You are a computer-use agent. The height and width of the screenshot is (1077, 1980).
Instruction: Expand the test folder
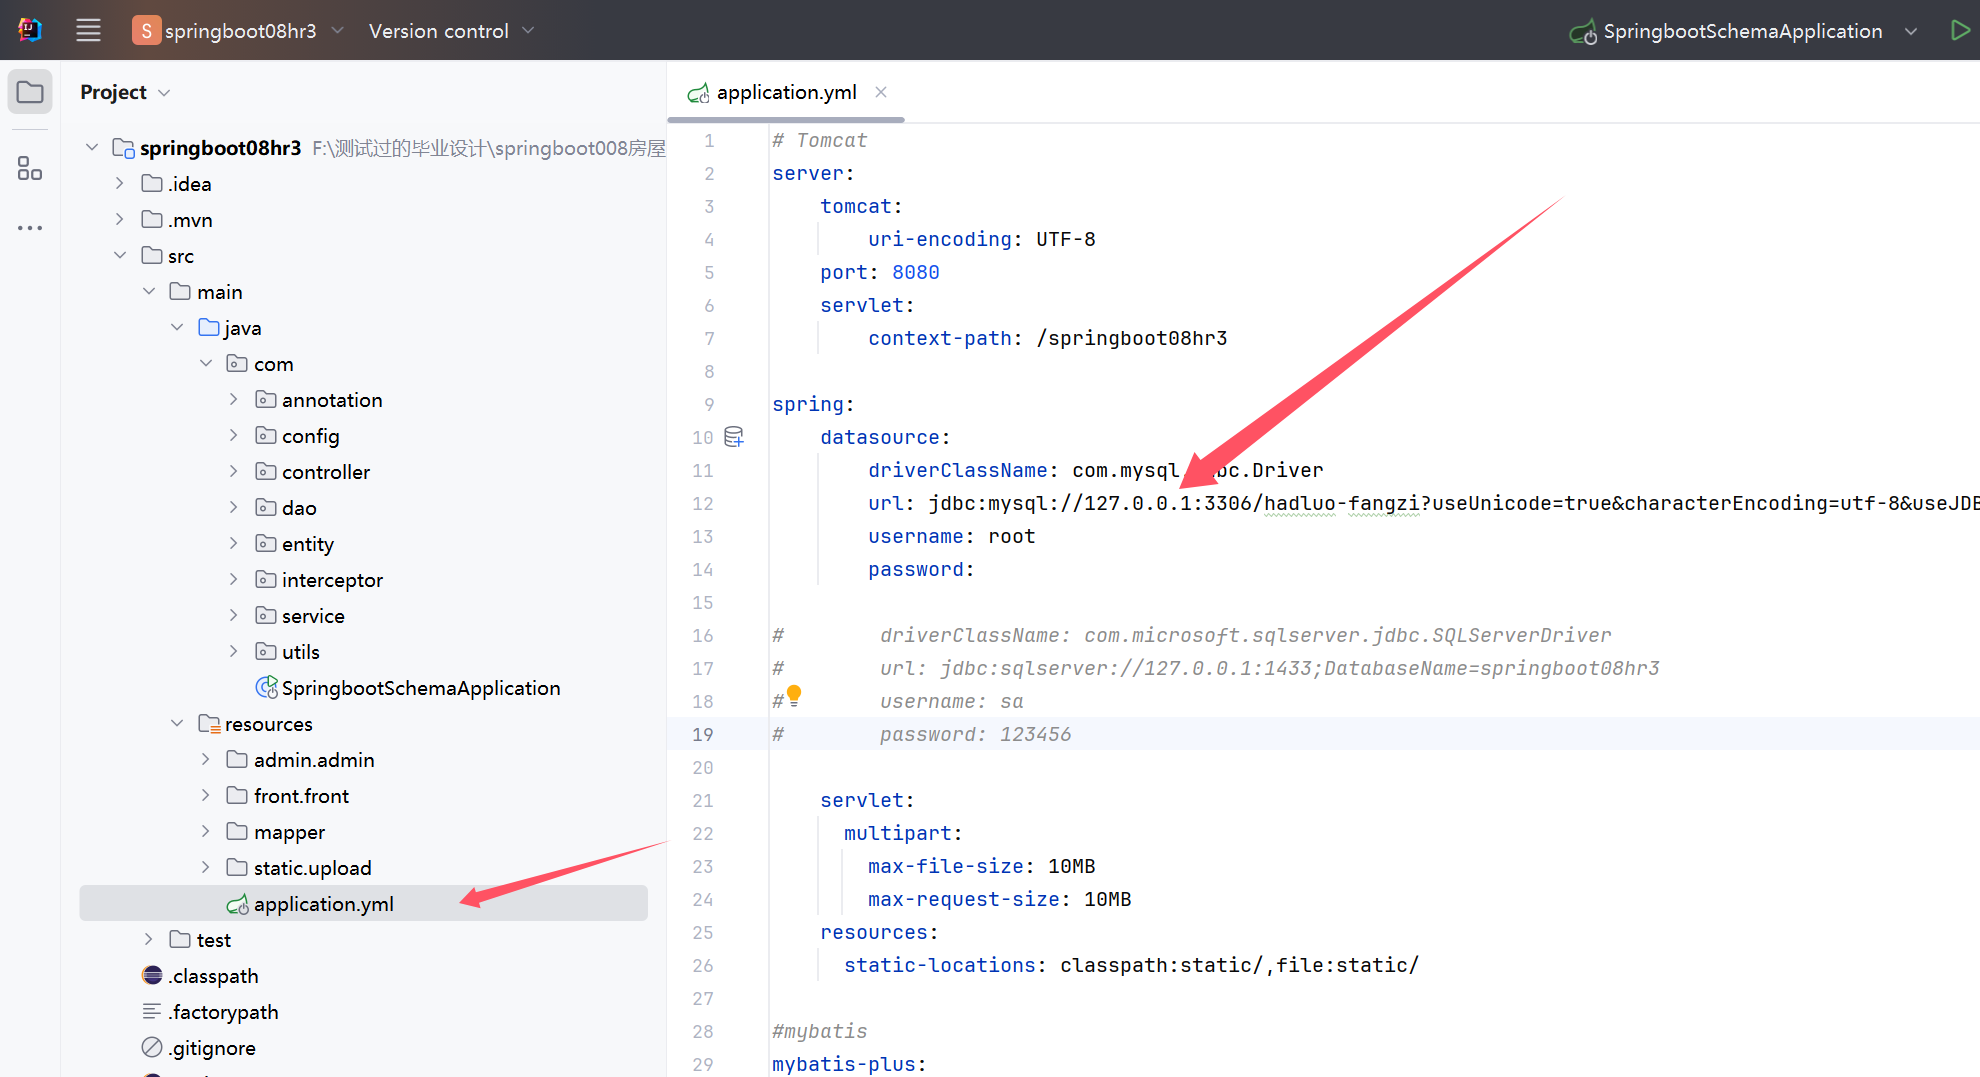point(148,939)
